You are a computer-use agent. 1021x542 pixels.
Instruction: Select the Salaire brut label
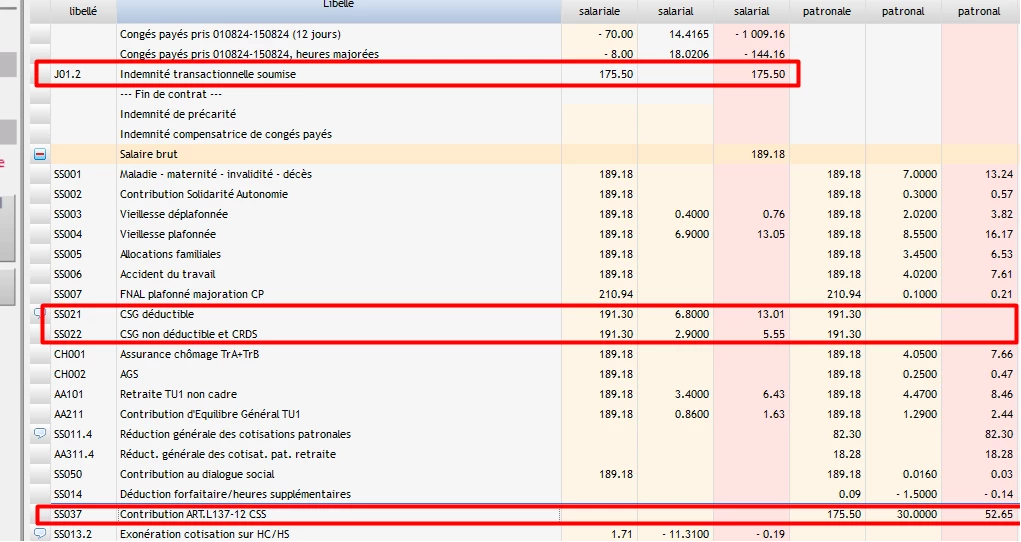(148, 154)
